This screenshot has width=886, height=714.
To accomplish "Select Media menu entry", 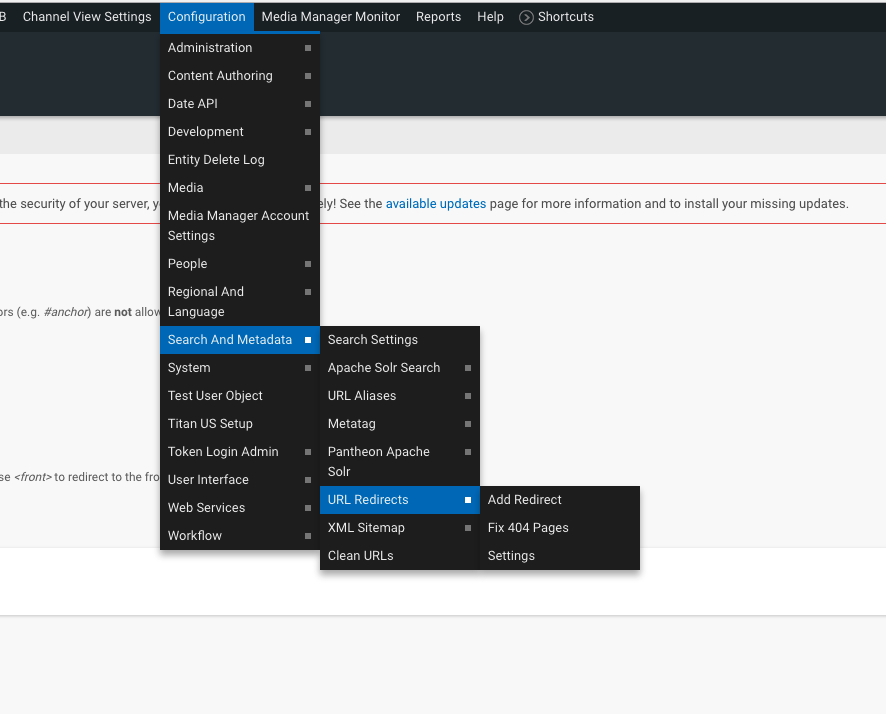I will (240, 188).
